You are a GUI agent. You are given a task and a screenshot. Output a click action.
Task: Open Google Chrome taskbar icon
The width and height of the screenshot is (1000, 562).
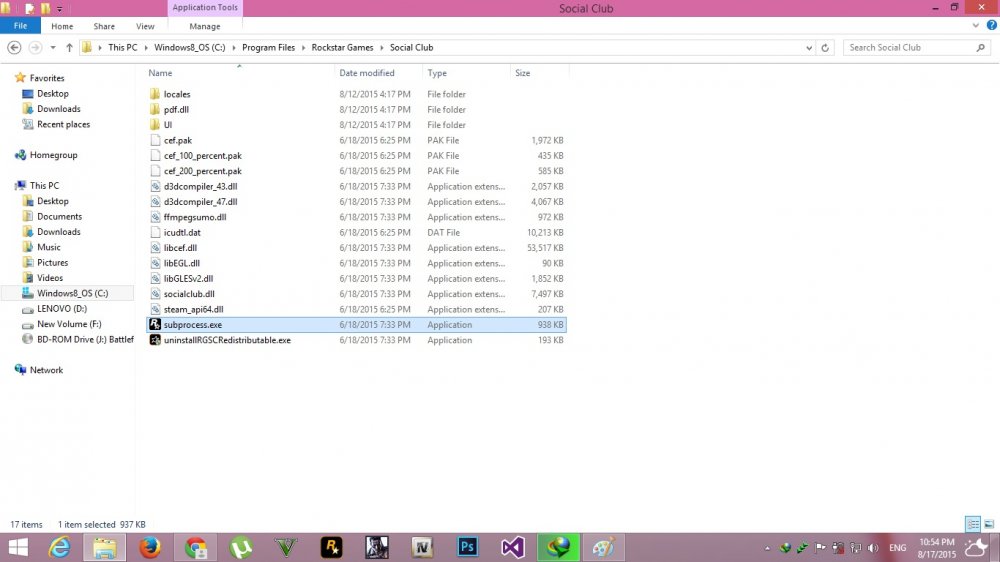click(196, 547)
